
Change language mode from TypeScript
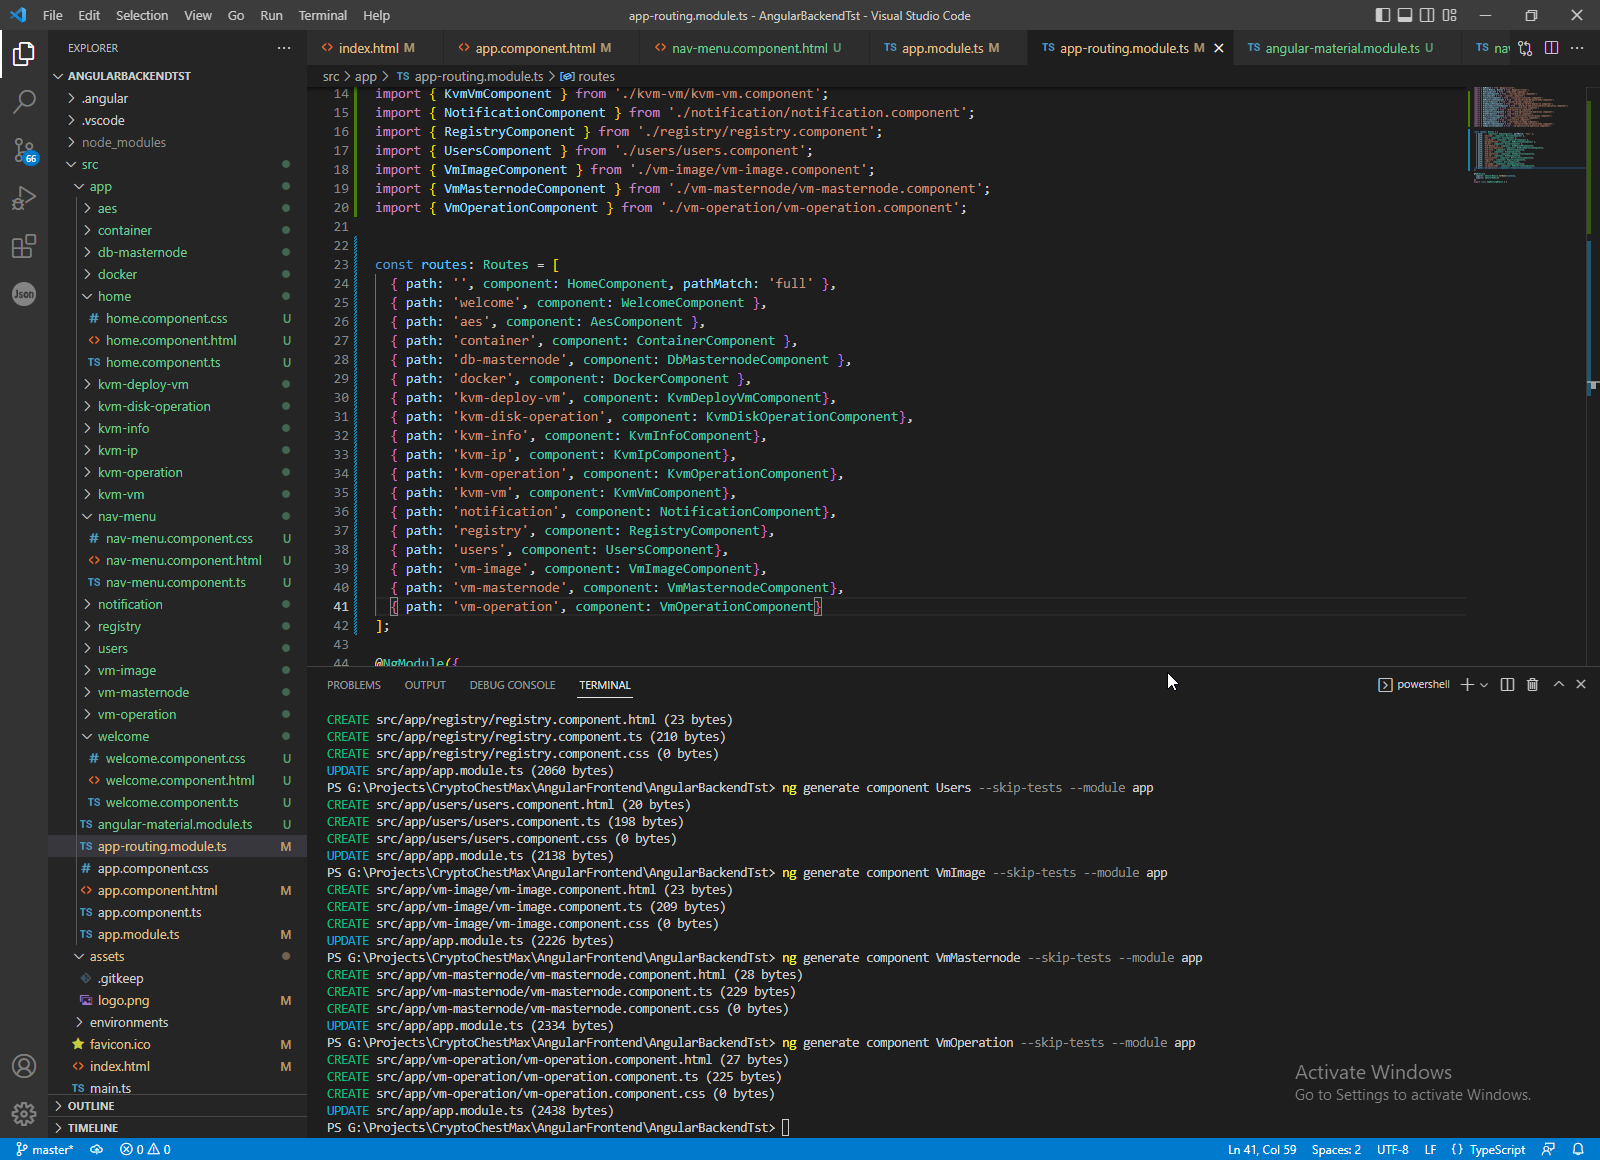click(1497, 1150)
